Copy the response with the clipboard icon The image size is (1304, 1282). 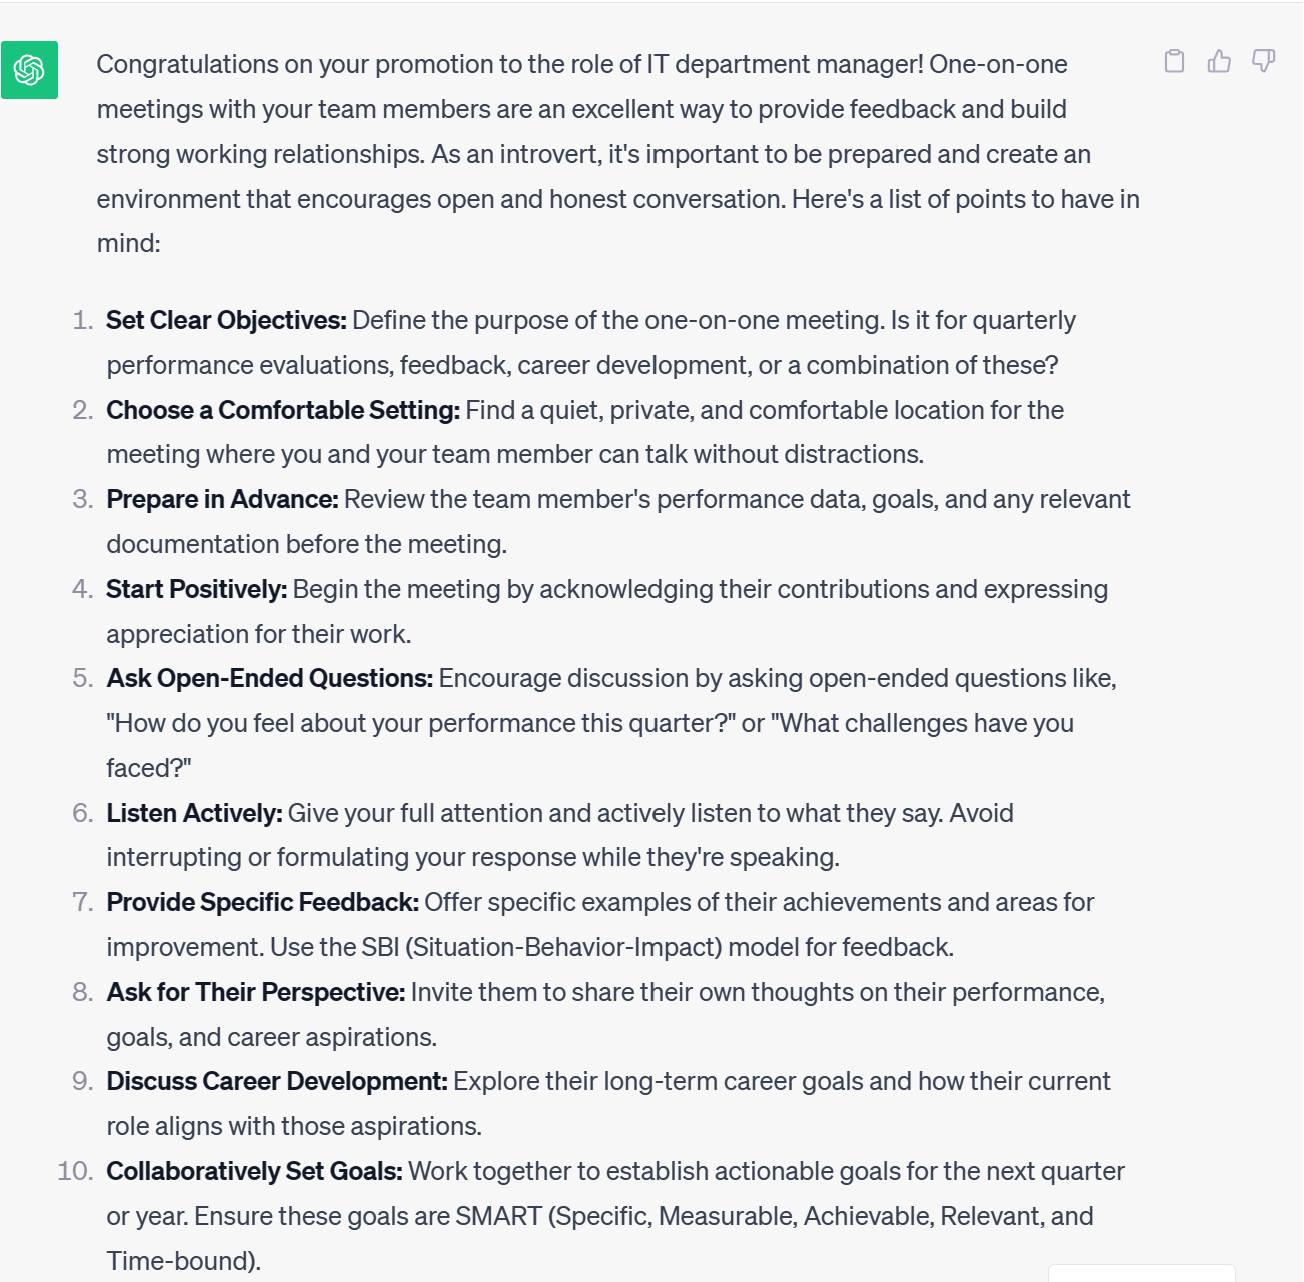click(1175, 61)
